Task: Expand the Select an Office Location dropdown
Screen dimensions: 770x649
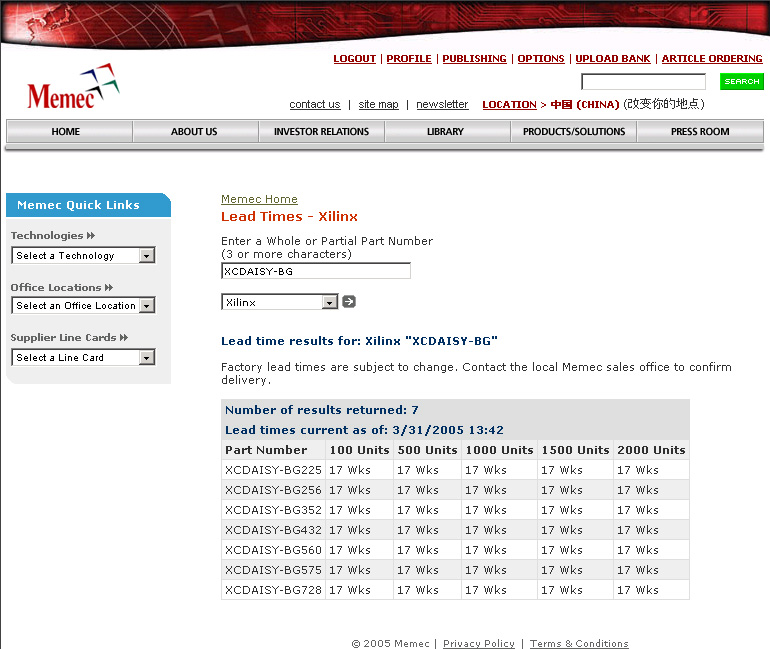Action: [x=84, y=306]
